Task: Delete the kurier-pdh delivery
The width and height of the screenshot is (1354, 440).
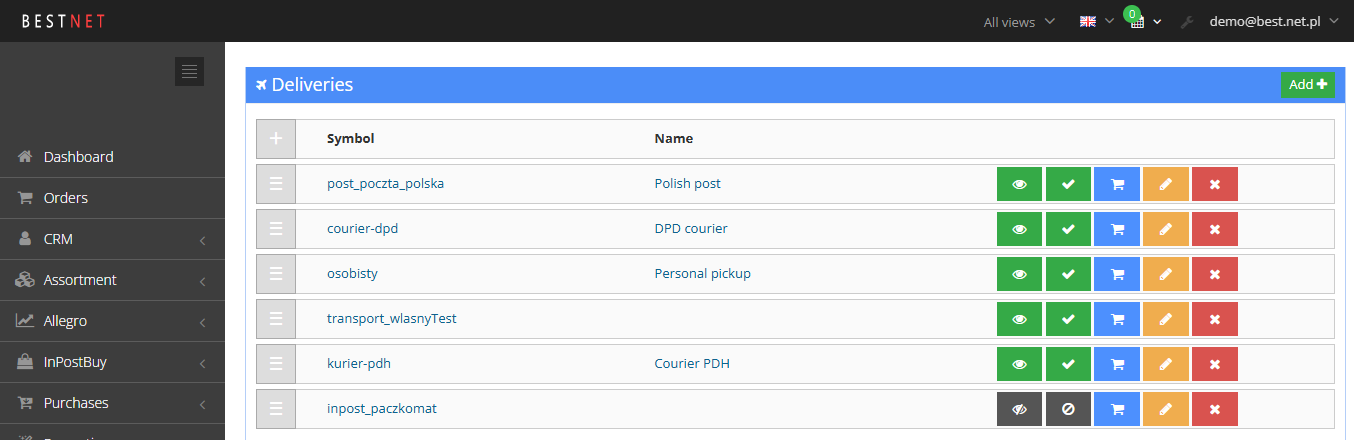Action: click(1215, 364)
